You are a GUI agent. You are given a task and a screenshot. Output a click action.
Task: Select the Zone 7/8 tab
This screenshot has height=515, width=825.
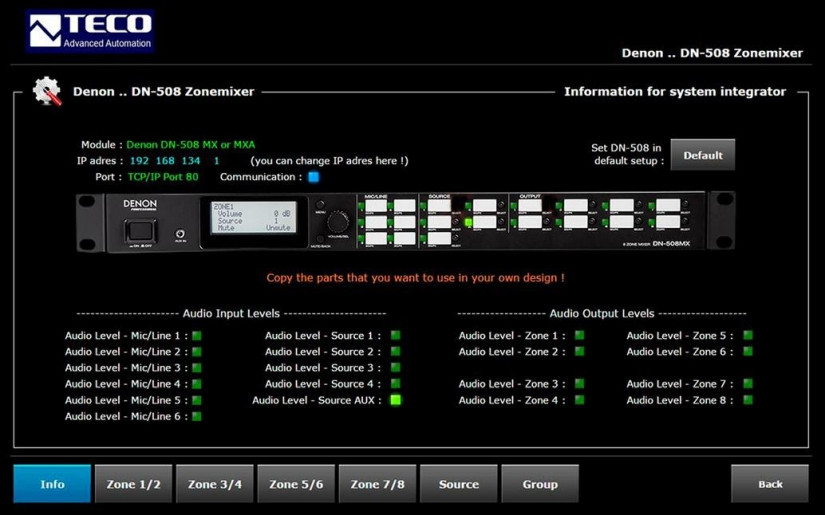[x=378, y=484]
